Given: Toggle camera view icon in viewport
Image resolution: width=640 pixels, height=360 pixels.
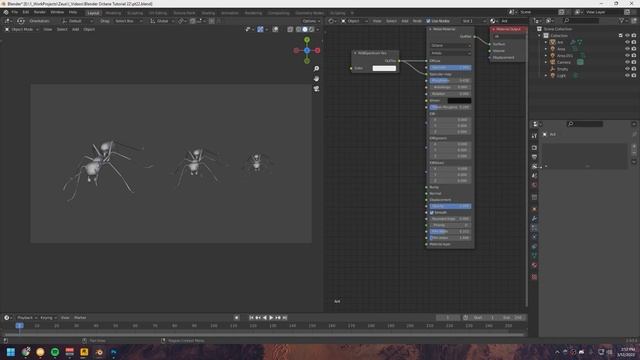Looking at the screenshot, I should (316, 89).
